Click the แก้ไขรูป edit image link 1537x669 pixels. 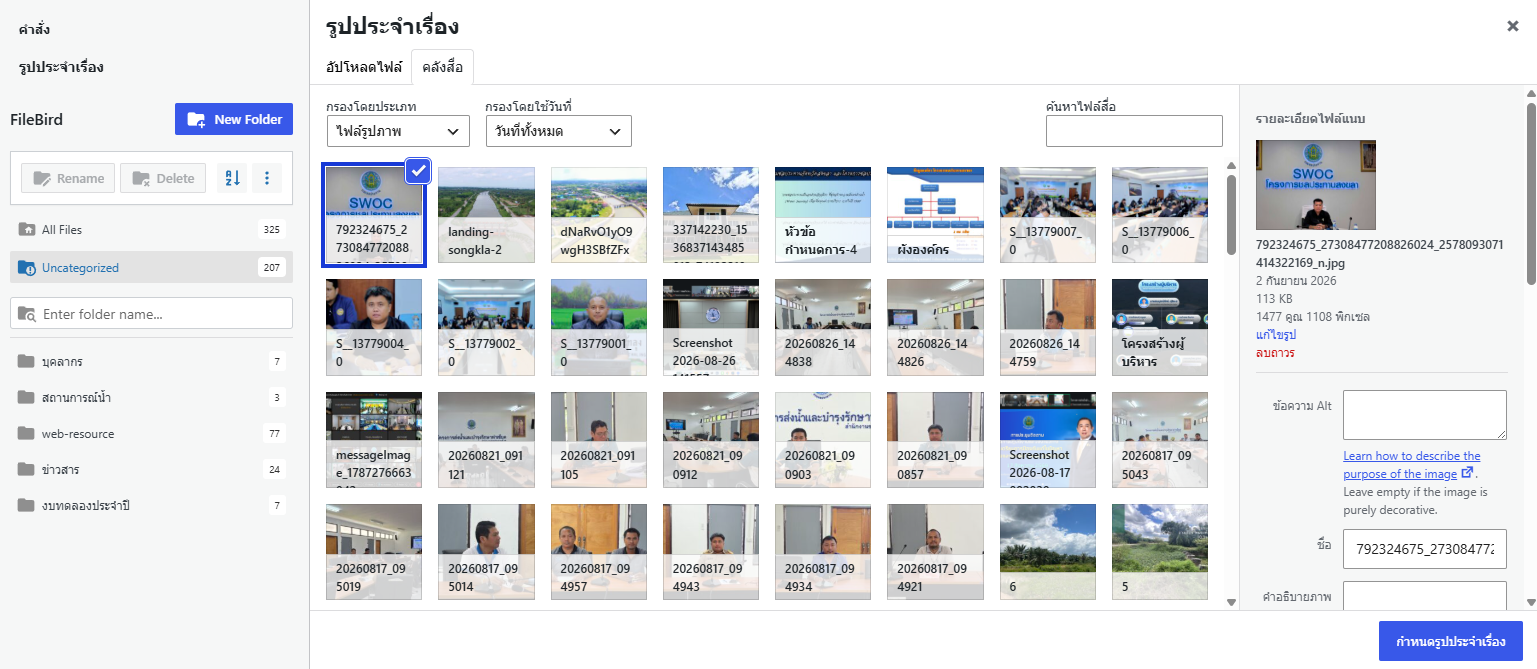tap(1276, 335)
